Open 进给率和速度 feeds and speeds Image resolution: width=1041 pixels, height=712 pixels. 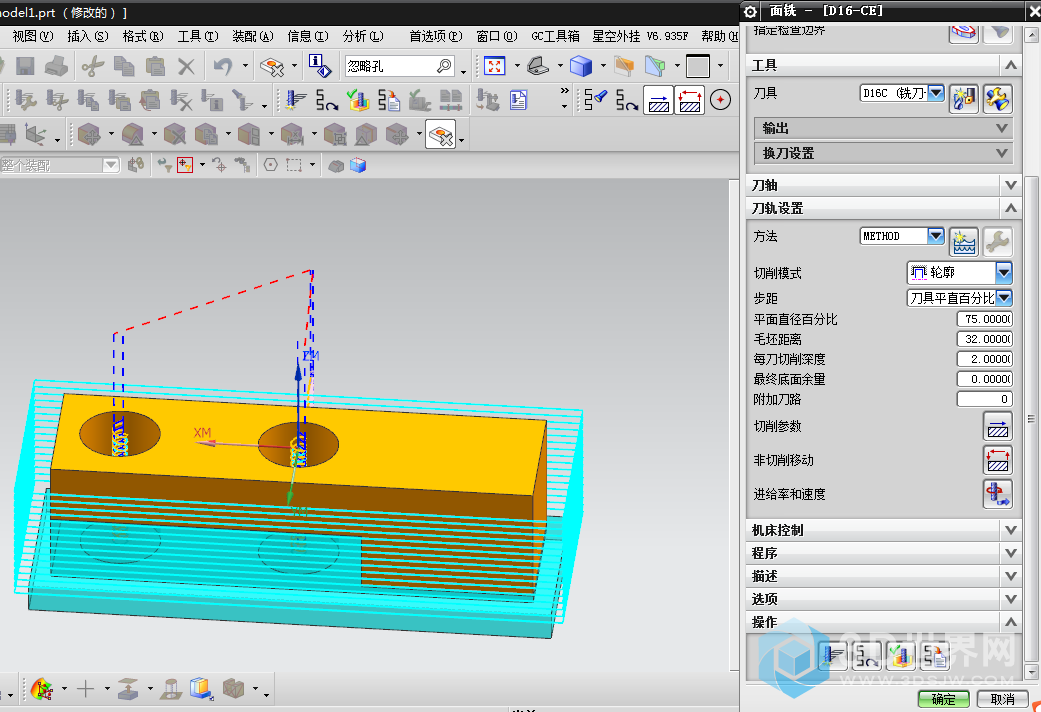coord(997,494)
